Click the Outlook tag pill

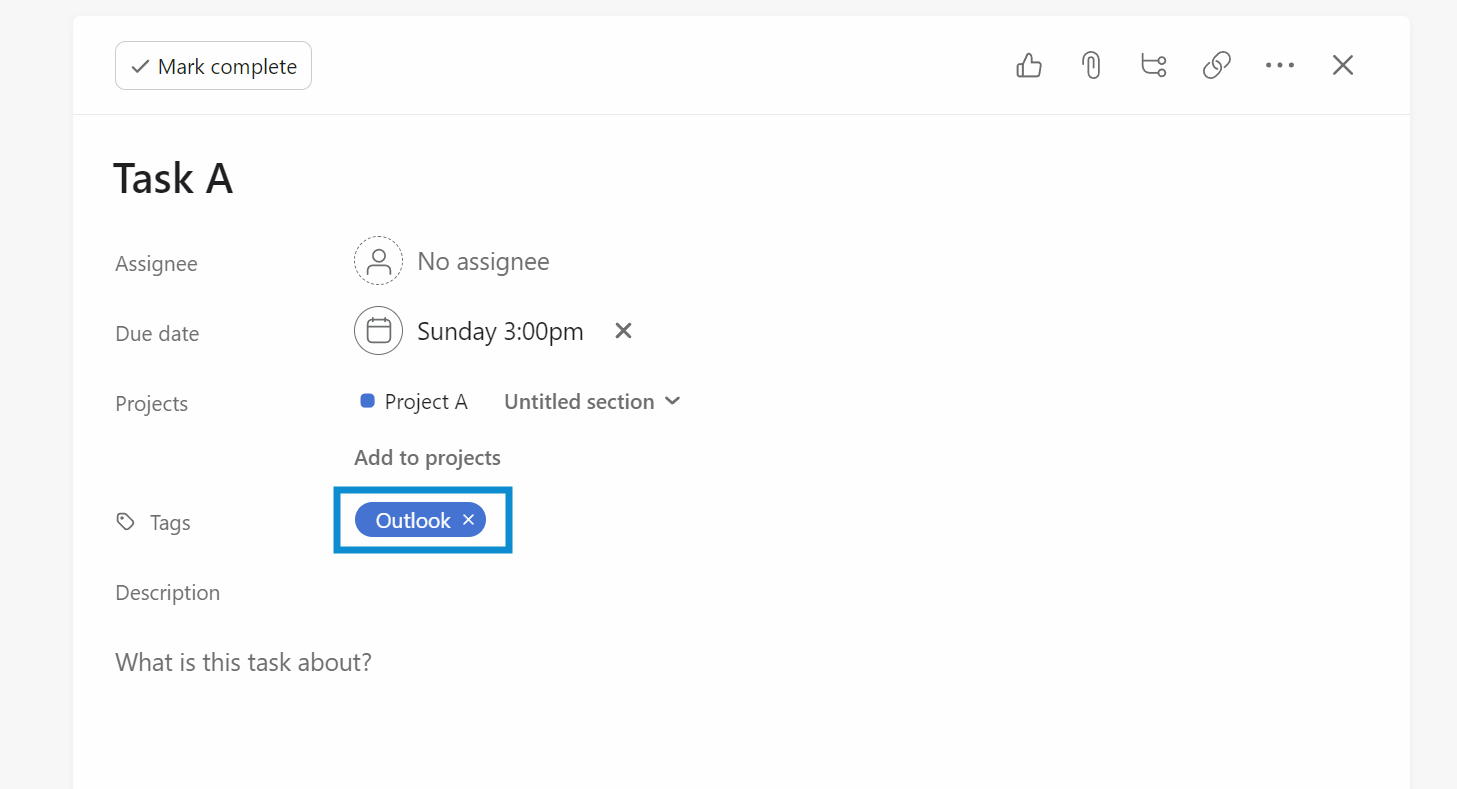tap(412, 520)
